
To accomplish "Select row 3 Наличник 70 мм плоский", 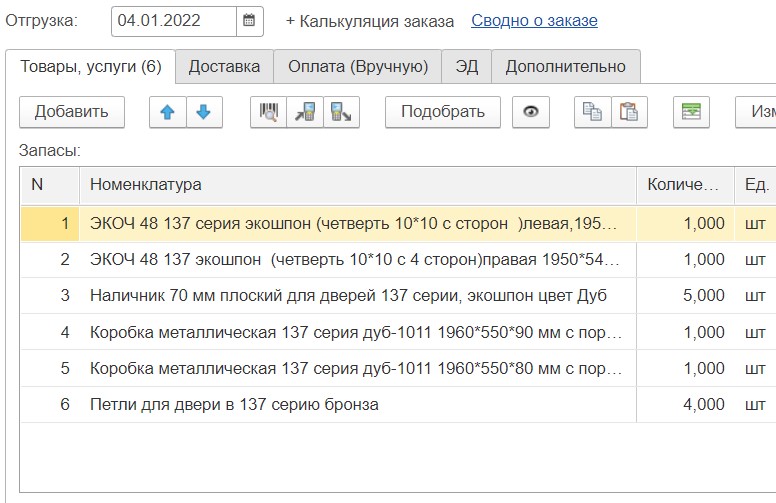I will [348, 296].
